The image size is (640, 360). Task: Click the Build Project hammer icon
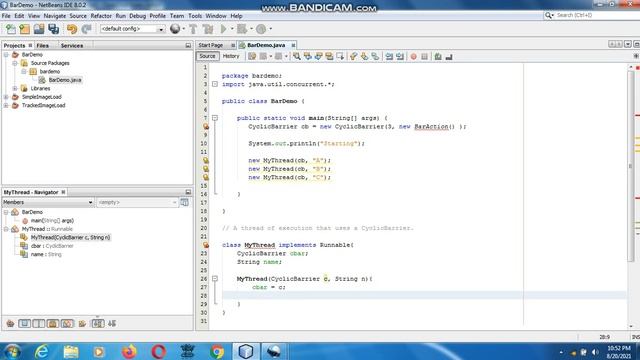pos(193,29)
